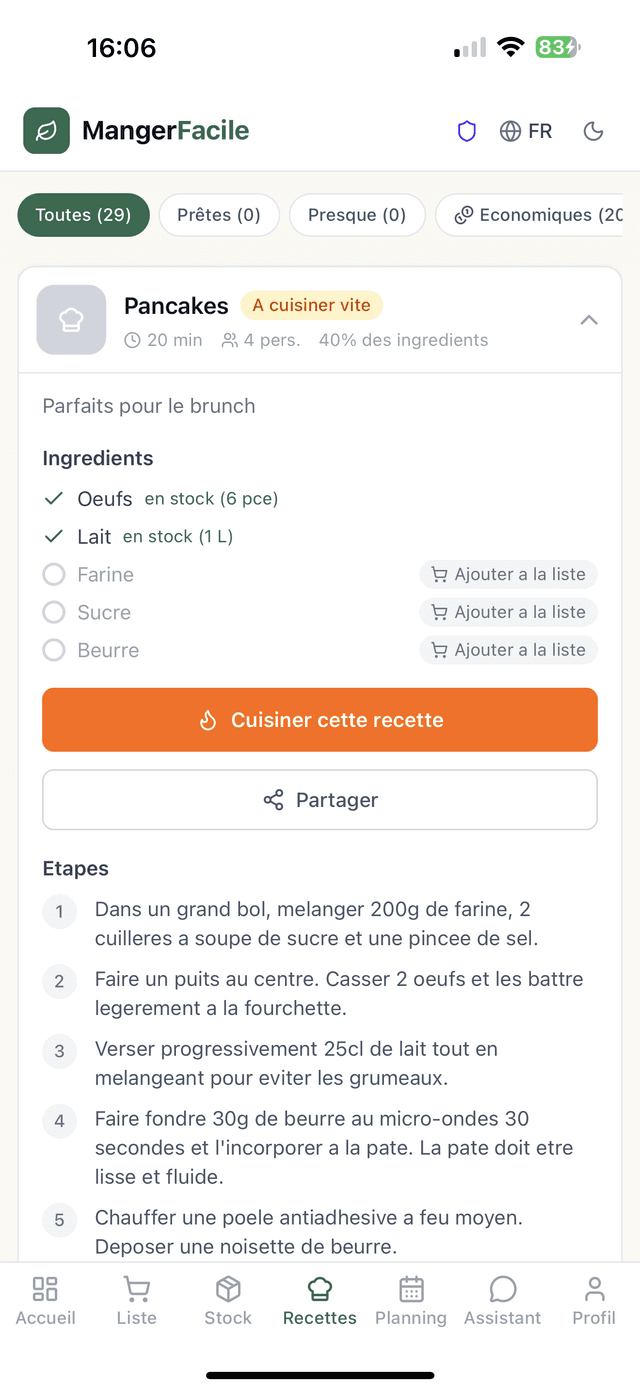Collapse the Pancakes recipe card
This screenshot has width=640, height=1391.
coord(589,320)
